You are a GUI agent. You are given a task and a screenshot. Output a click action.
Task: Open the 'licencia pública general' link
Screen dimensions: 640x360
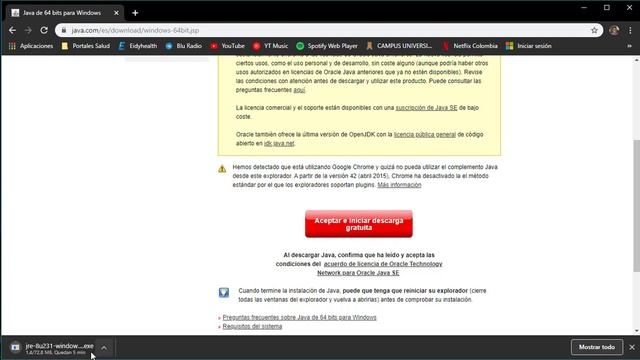click(x=424, y=134)
